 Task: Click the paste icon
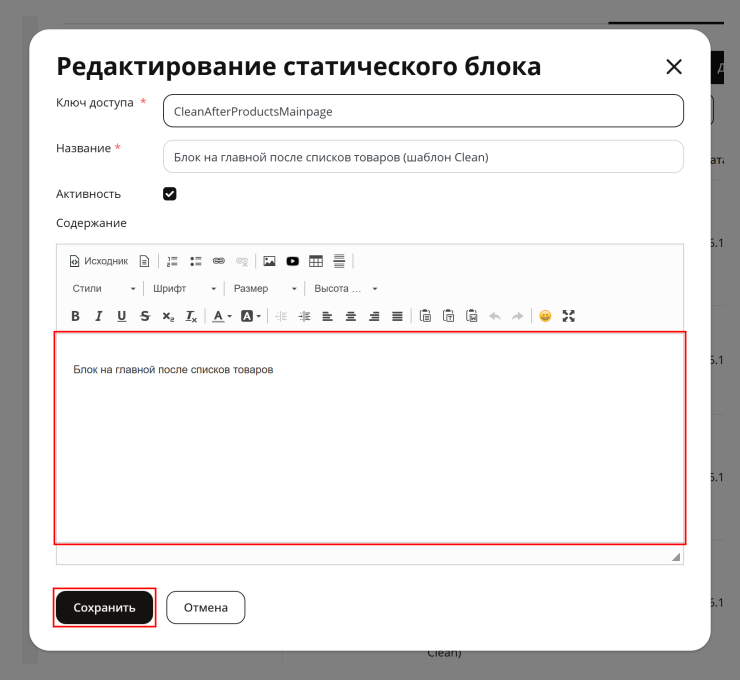point(425,316)
